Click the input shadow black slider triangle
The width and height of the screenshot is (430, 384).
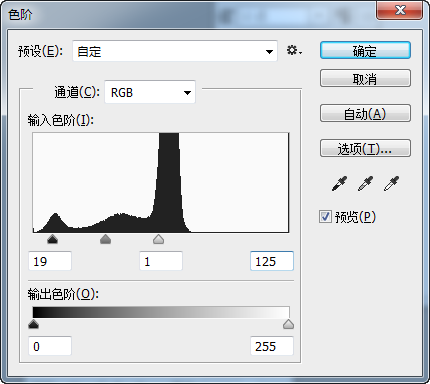click(53, 239)
